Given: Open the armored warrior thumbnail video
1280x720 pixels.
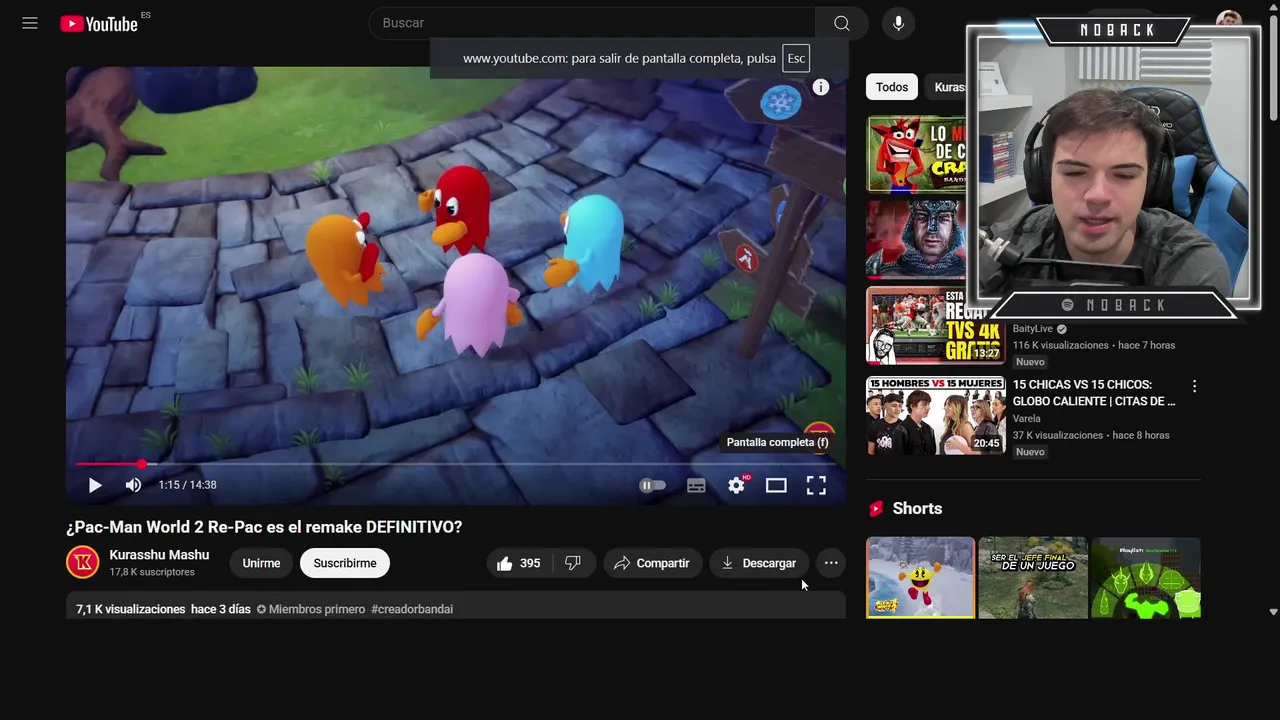Looking at the screenshot, I should (x=917, y=239).
